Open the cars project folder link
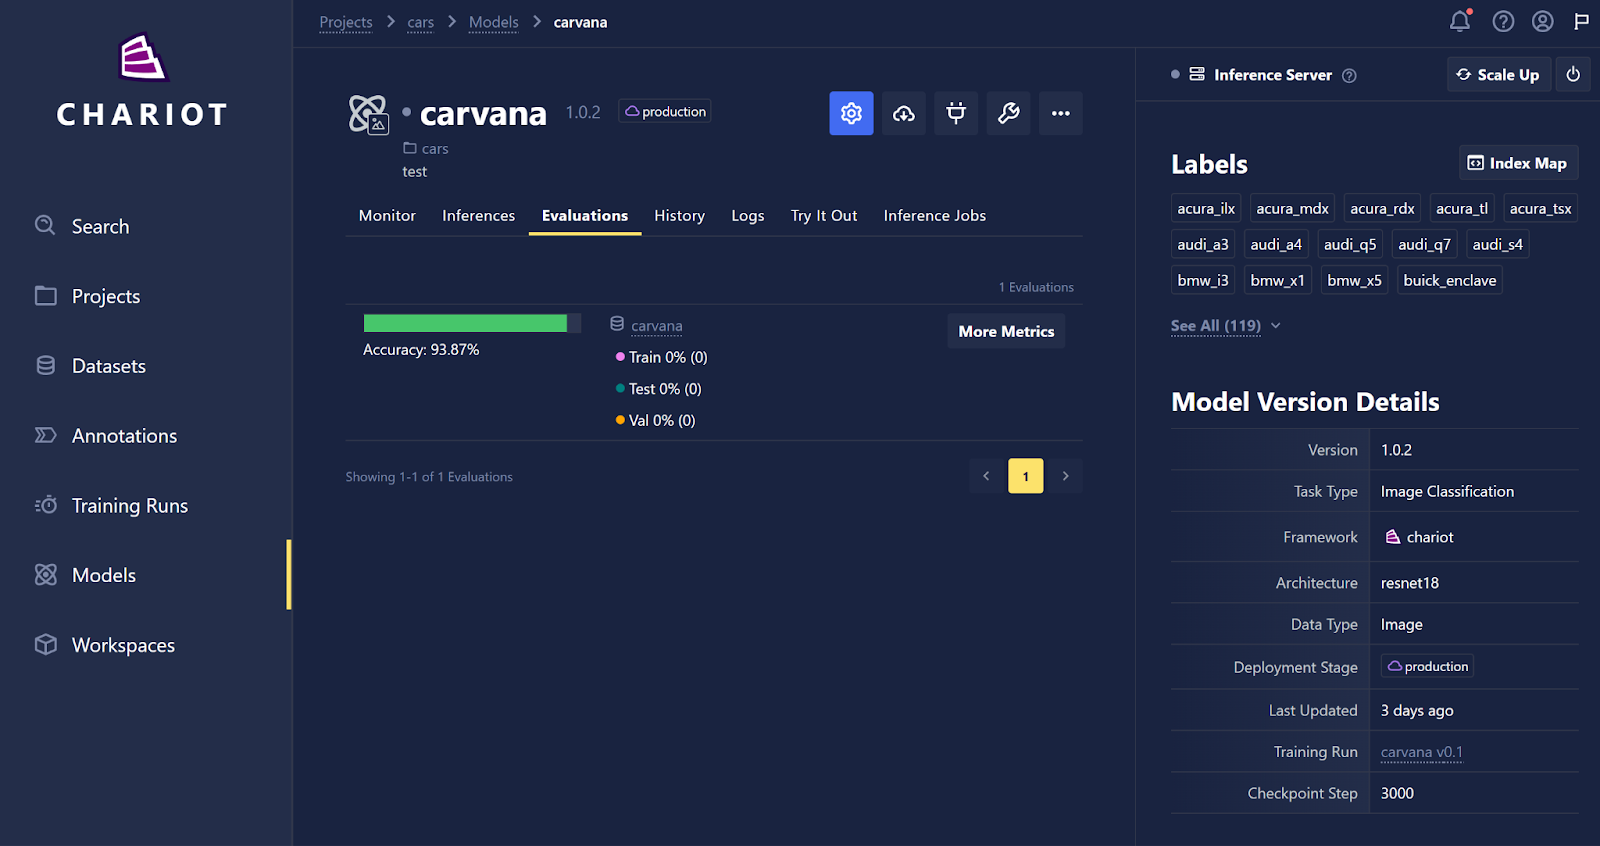 (x=426, y=148)
